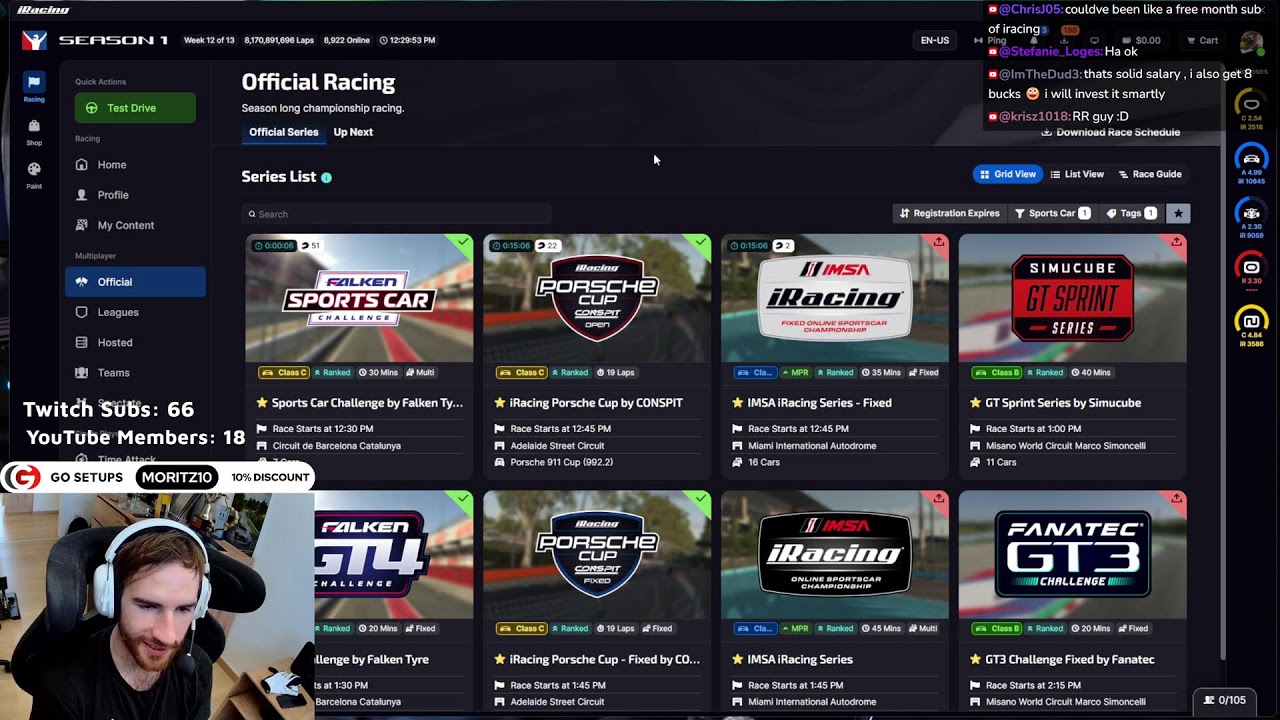
Task: Click the green Test Drive button
Action: 135,108
